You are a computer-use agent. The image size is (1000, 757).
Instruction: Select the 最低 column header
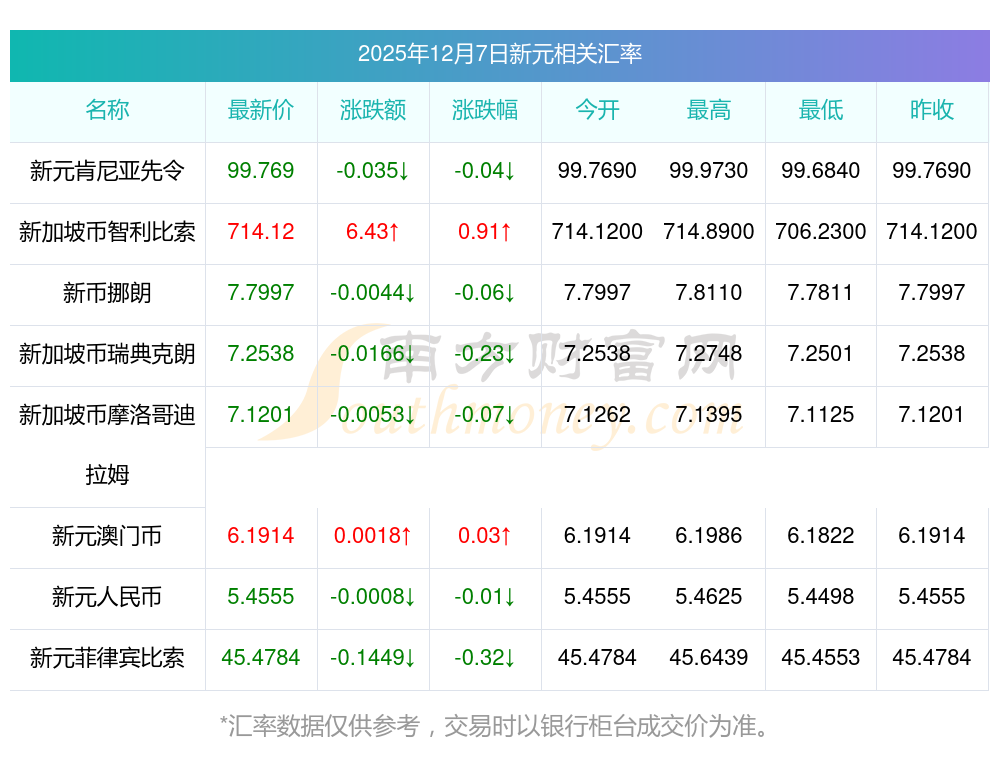point(821,110)
